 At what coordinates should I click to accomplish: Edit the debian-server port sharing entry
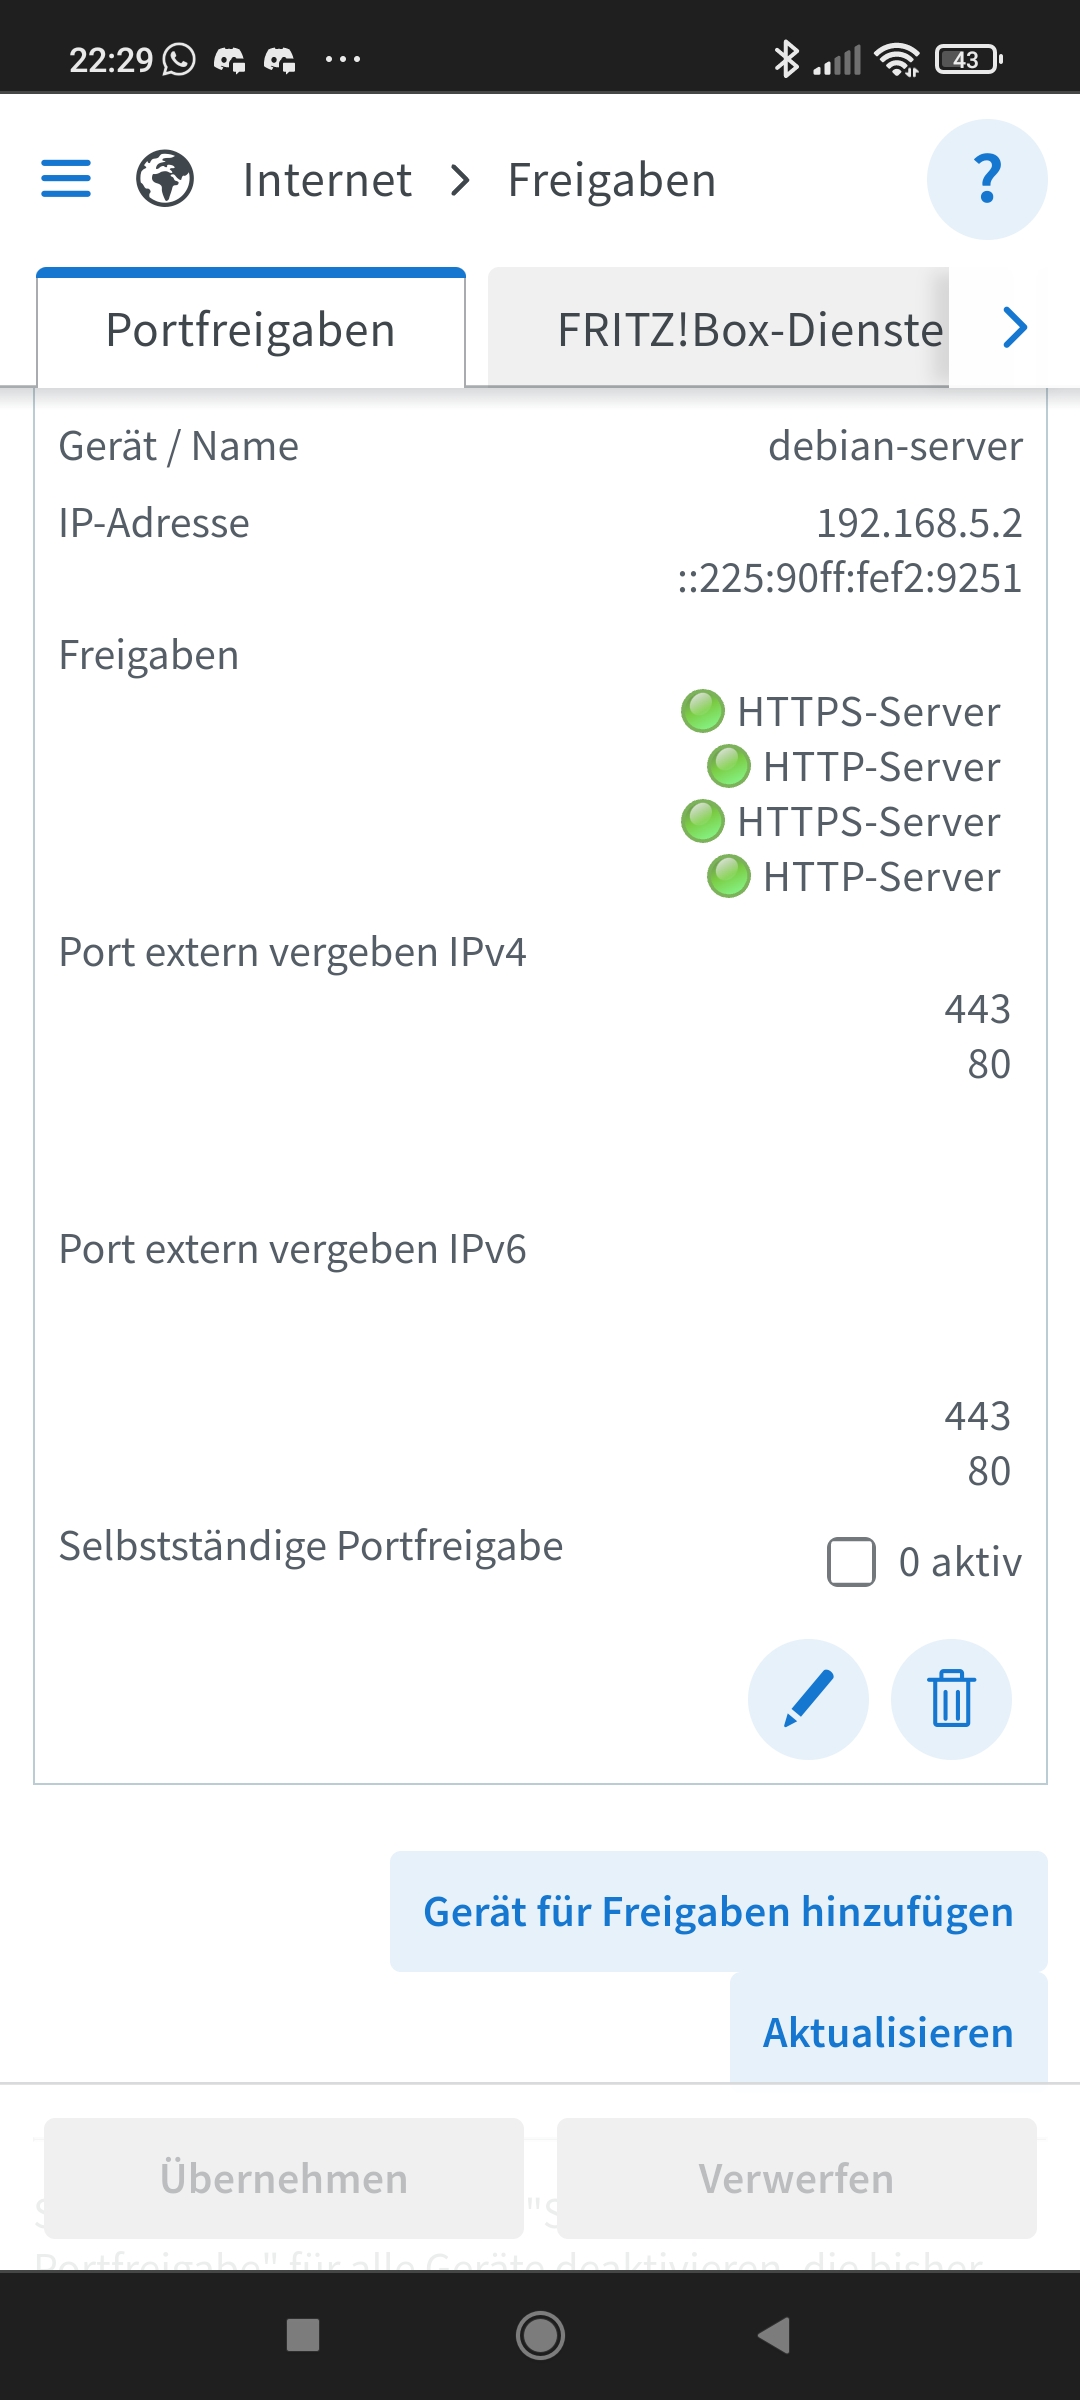808,1699
